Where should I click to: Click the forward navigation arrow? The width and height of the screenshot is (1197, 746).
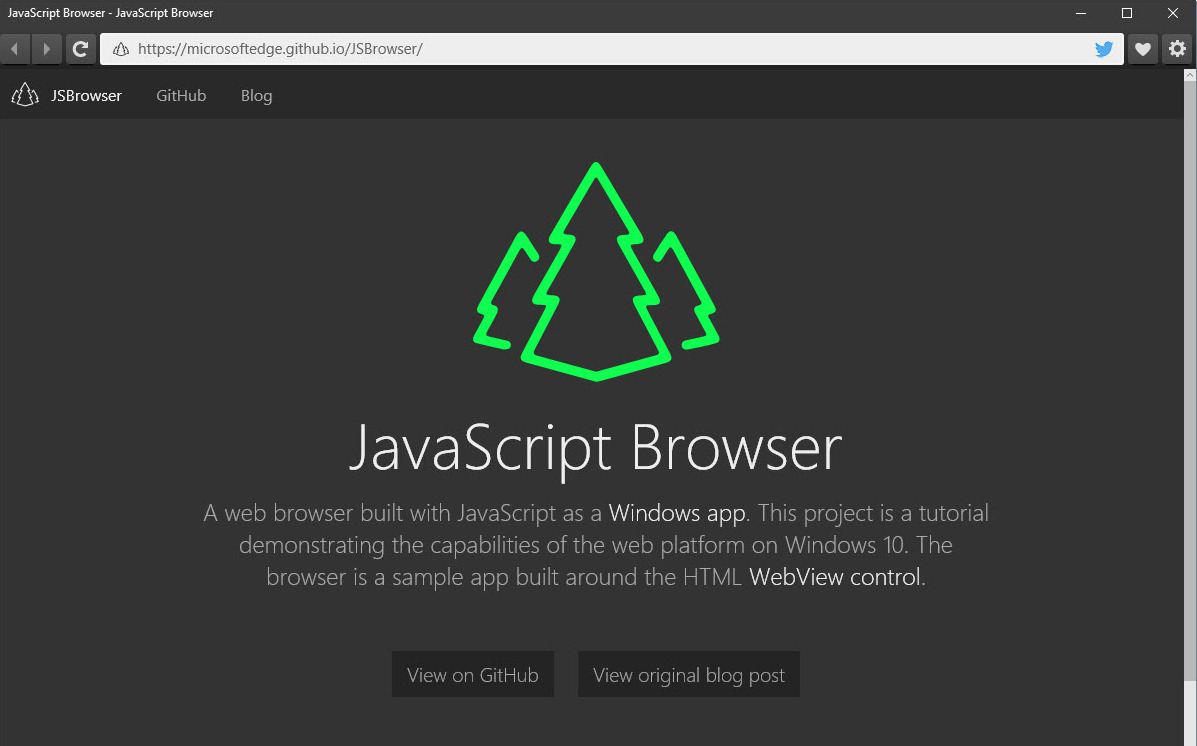(x=47, y=48)
